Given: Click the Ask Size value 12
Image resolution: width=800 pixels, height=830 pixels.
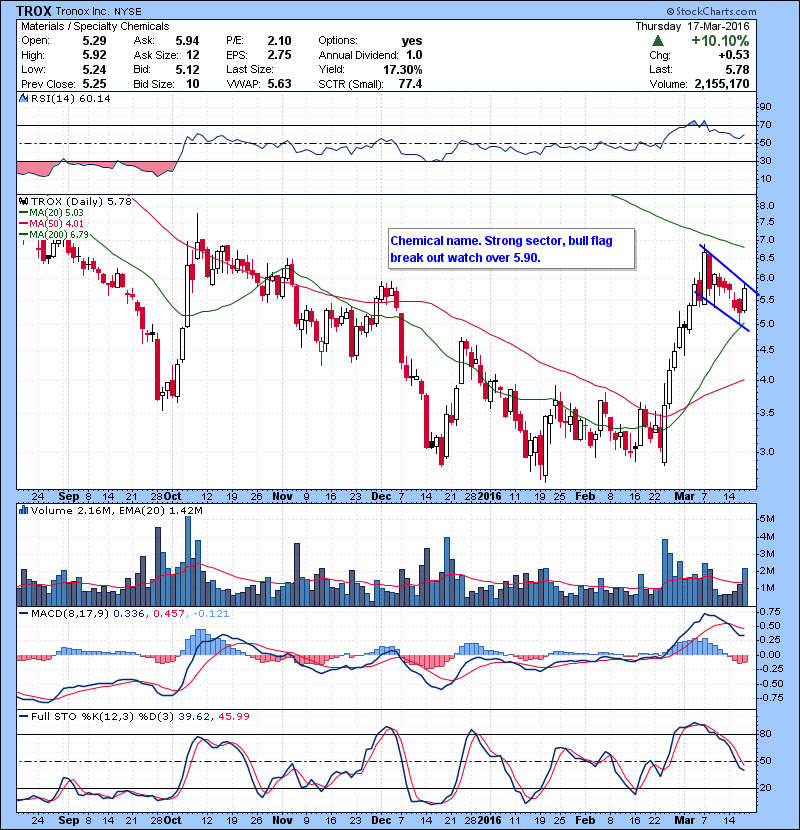Looking at the screenshot, I should coord(193,55).
